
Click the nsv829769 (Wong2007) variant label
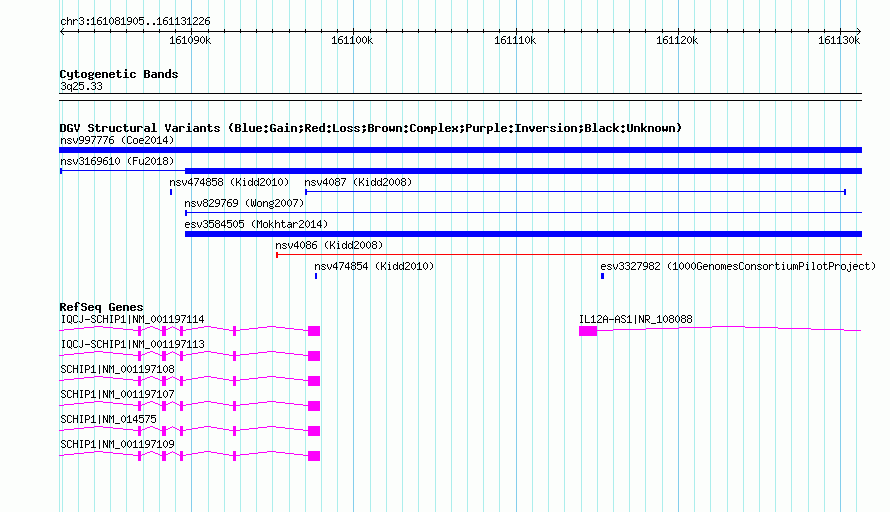click(244, 203)
